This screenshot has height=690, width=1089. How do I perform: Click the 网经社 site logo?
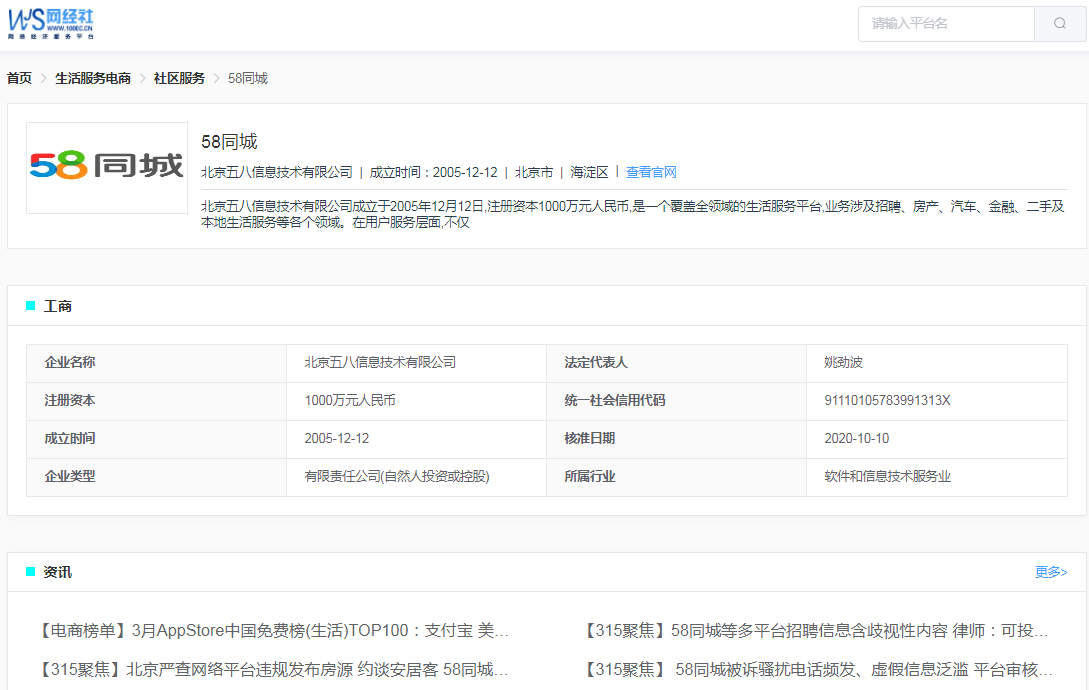[51, 23]
